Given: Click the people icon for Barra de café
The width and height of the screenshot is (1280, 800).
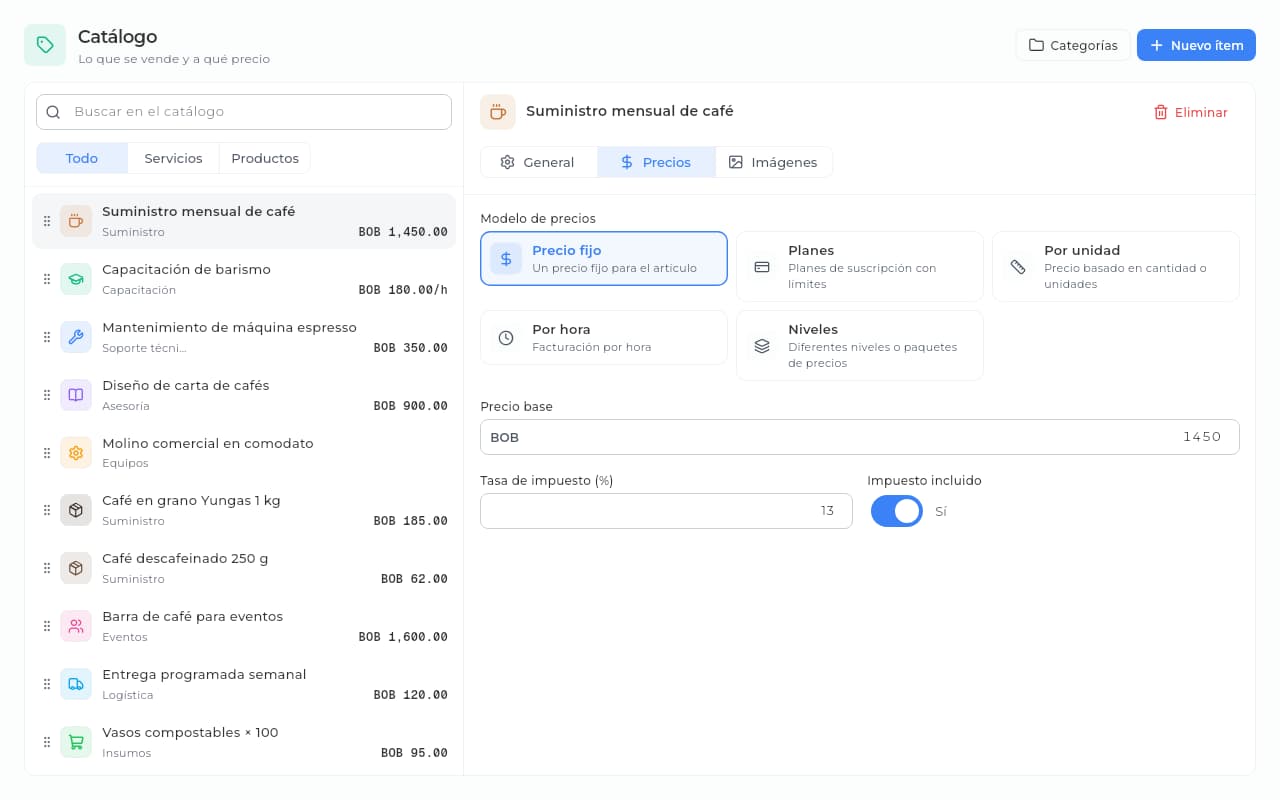Looking at the screenshot, I should pyautogui.click(x=76, y=626).
